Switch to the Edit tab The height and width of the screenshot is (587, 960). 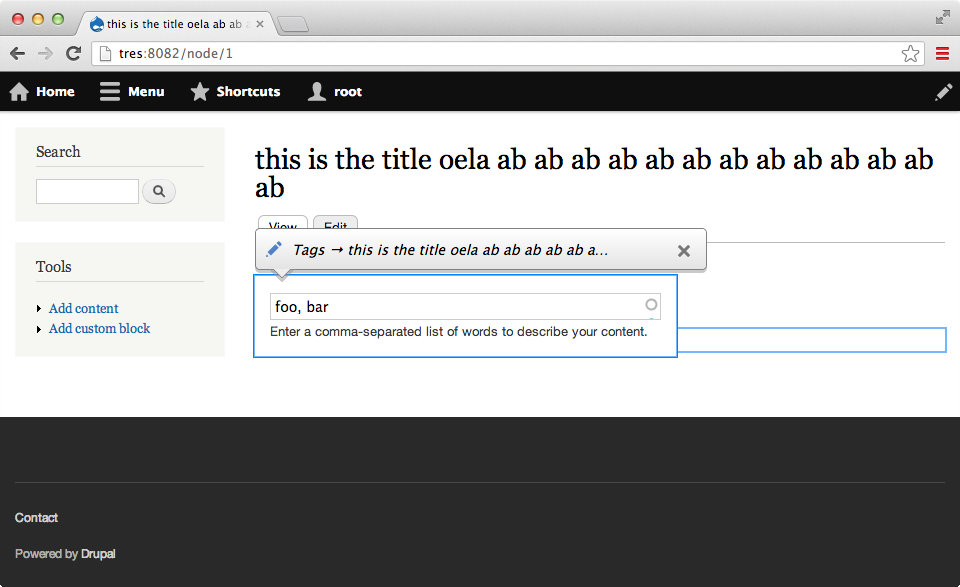pos(335,228)
